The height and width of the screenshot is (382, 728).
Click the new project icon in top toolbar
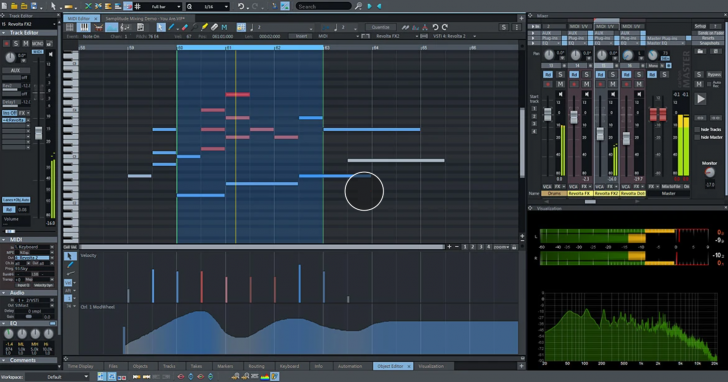5,6
